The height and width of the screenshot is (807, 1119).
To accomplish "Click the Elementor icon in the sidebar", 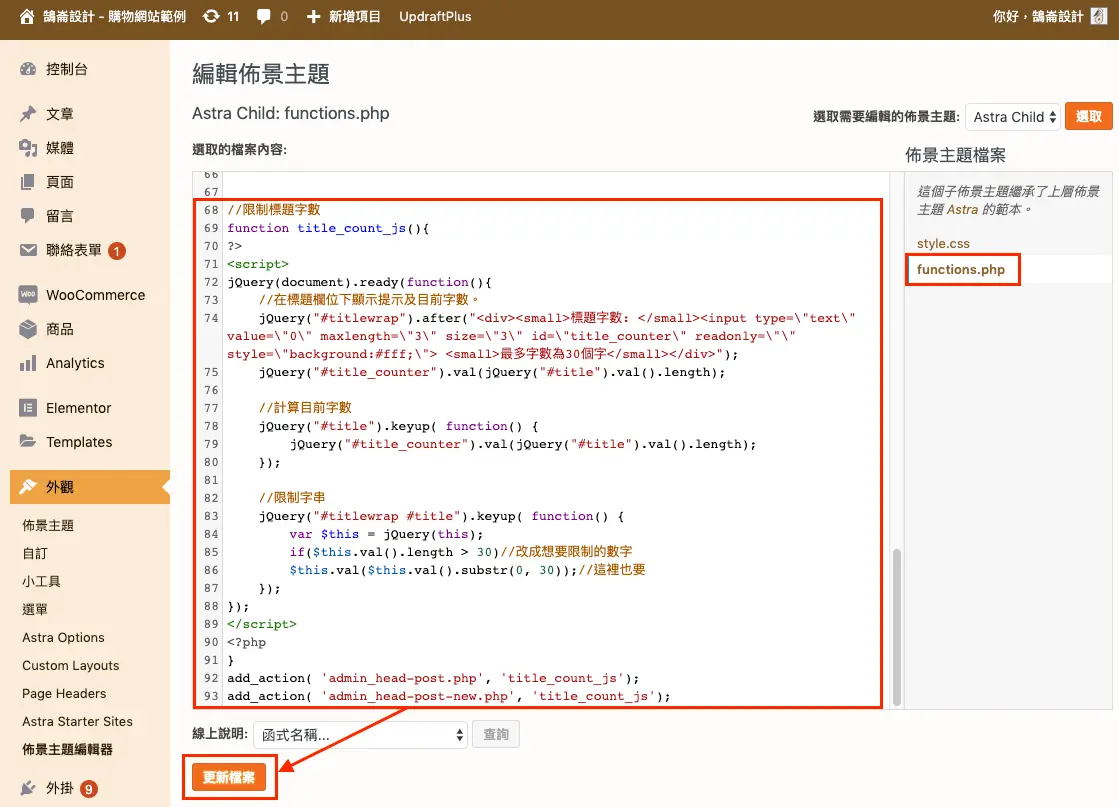I will pos(28,408).
